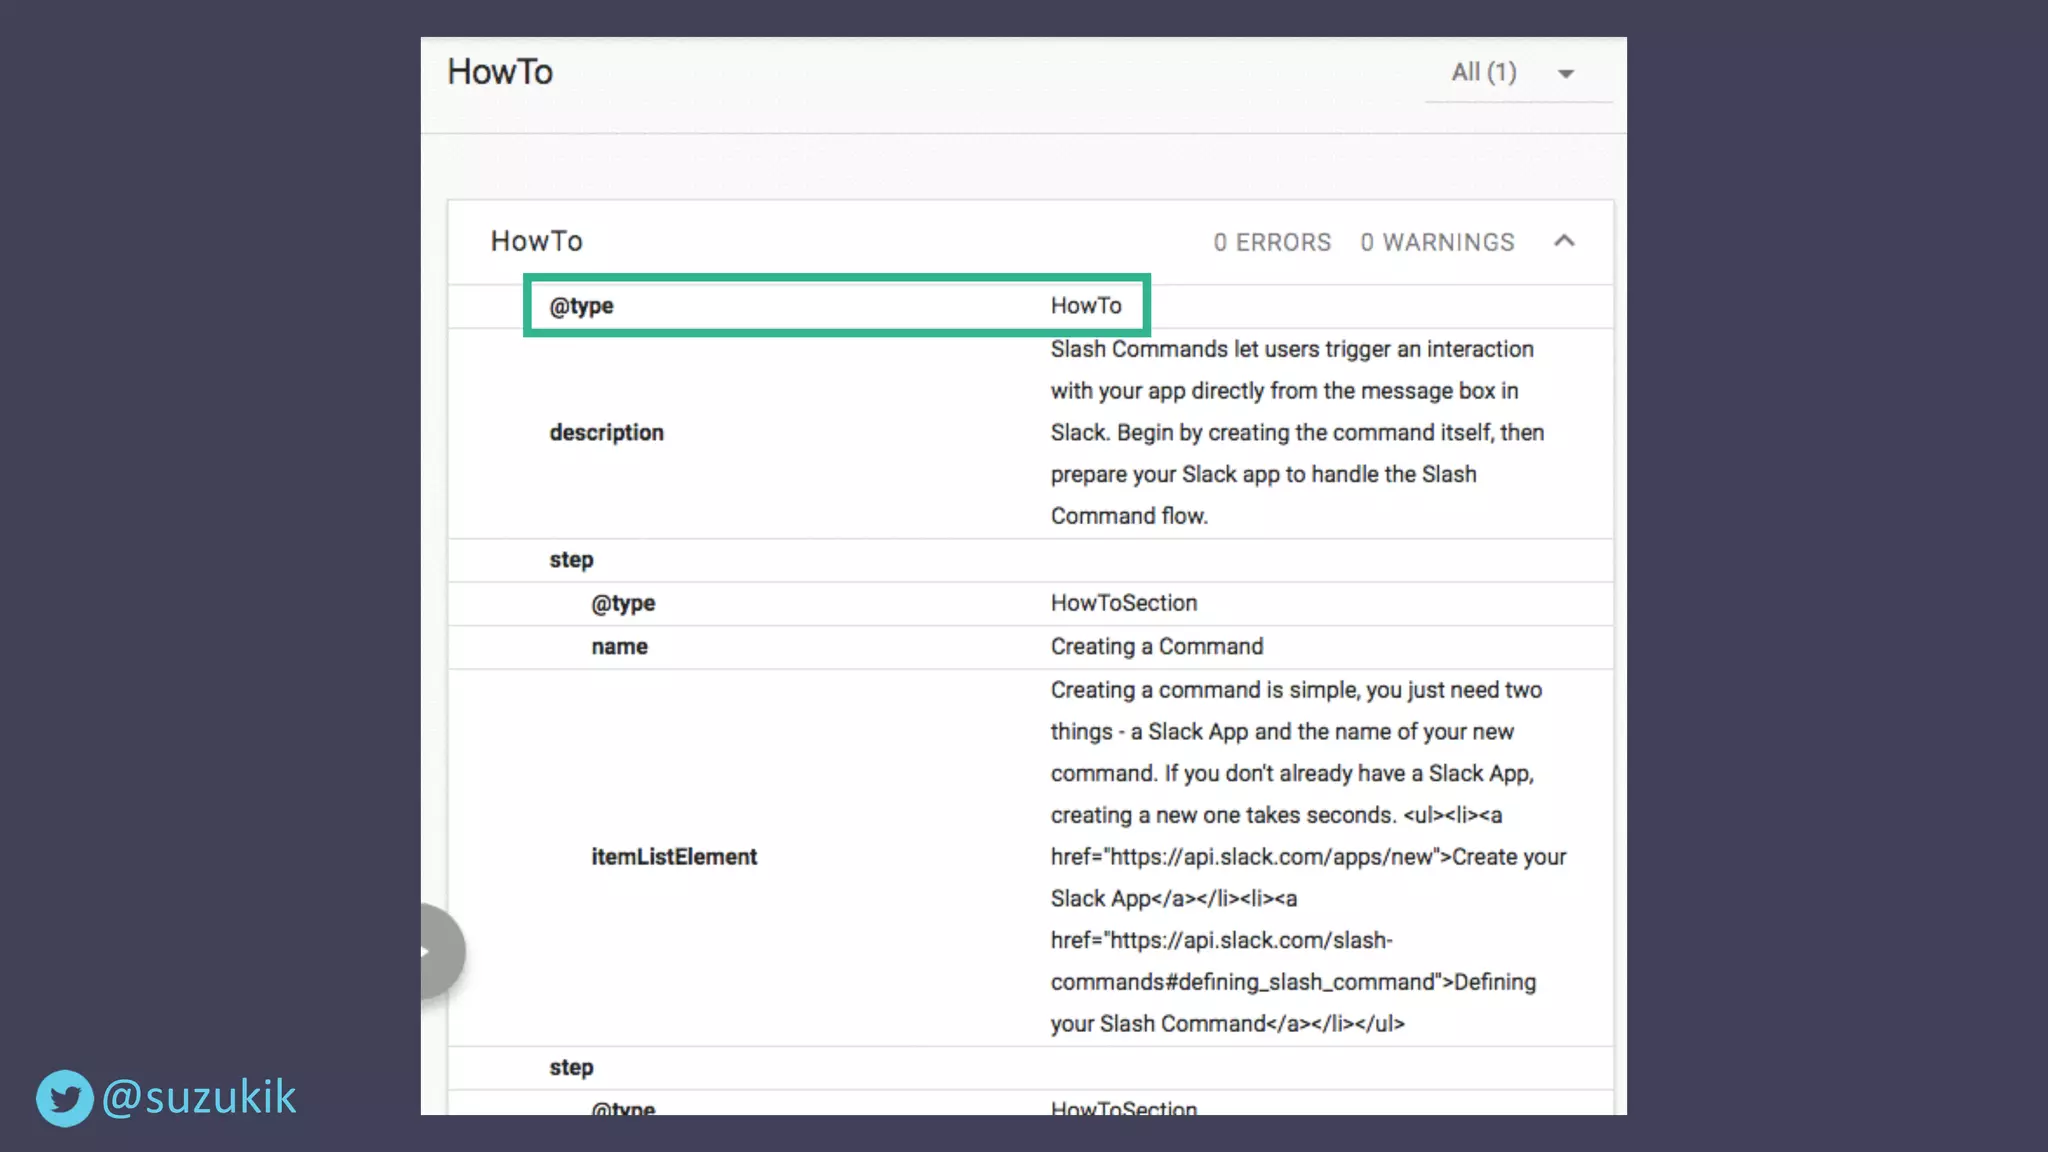Viewport: 2048px width, 1152px height.
Task: Click the @suzukik Twitter handle
Action: tap(199, 1098)
